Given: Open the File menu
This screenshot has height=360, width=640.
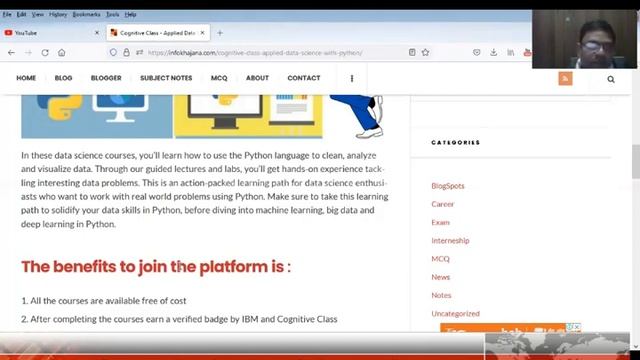Looking at the screenshot, I should [7, 14].
